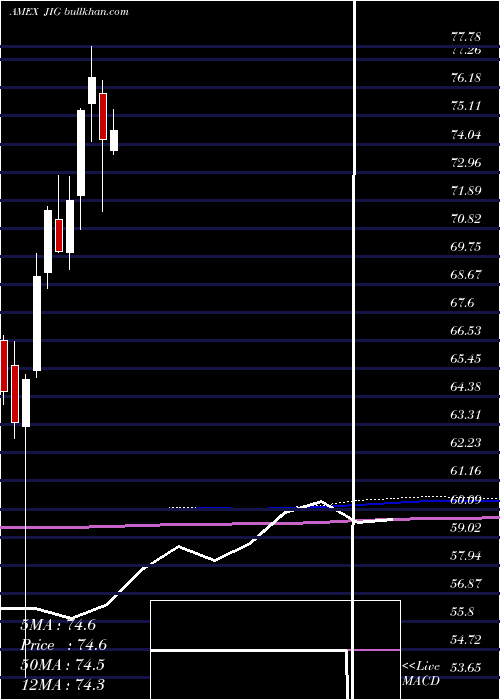Viewport: 500px width, 700px height.
Task: Click the 66.53 price axis label
Action: tap(467, 331)
